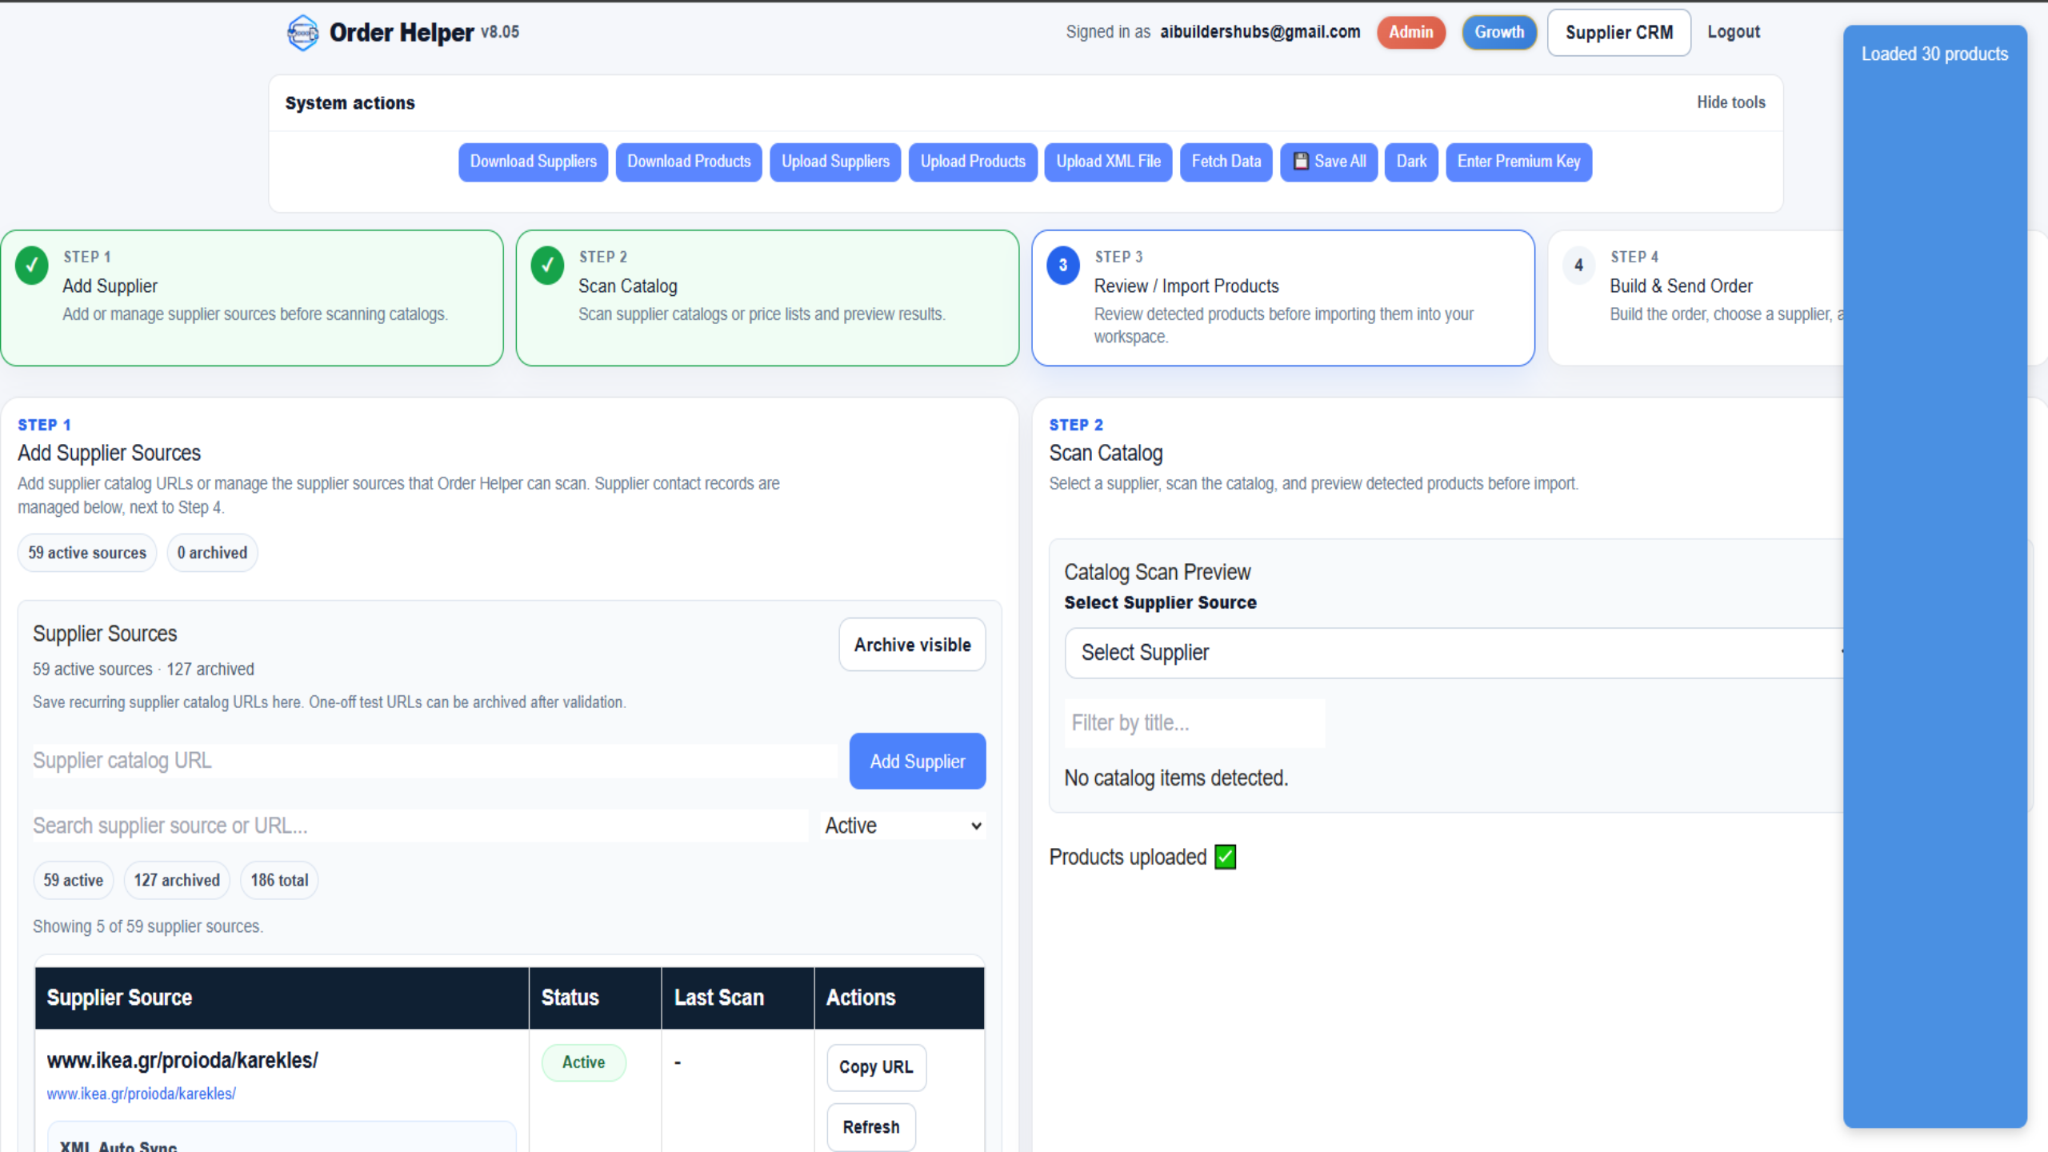Click the Fetch Data button
The image size is (2048, 1152).
(1226, 162)
